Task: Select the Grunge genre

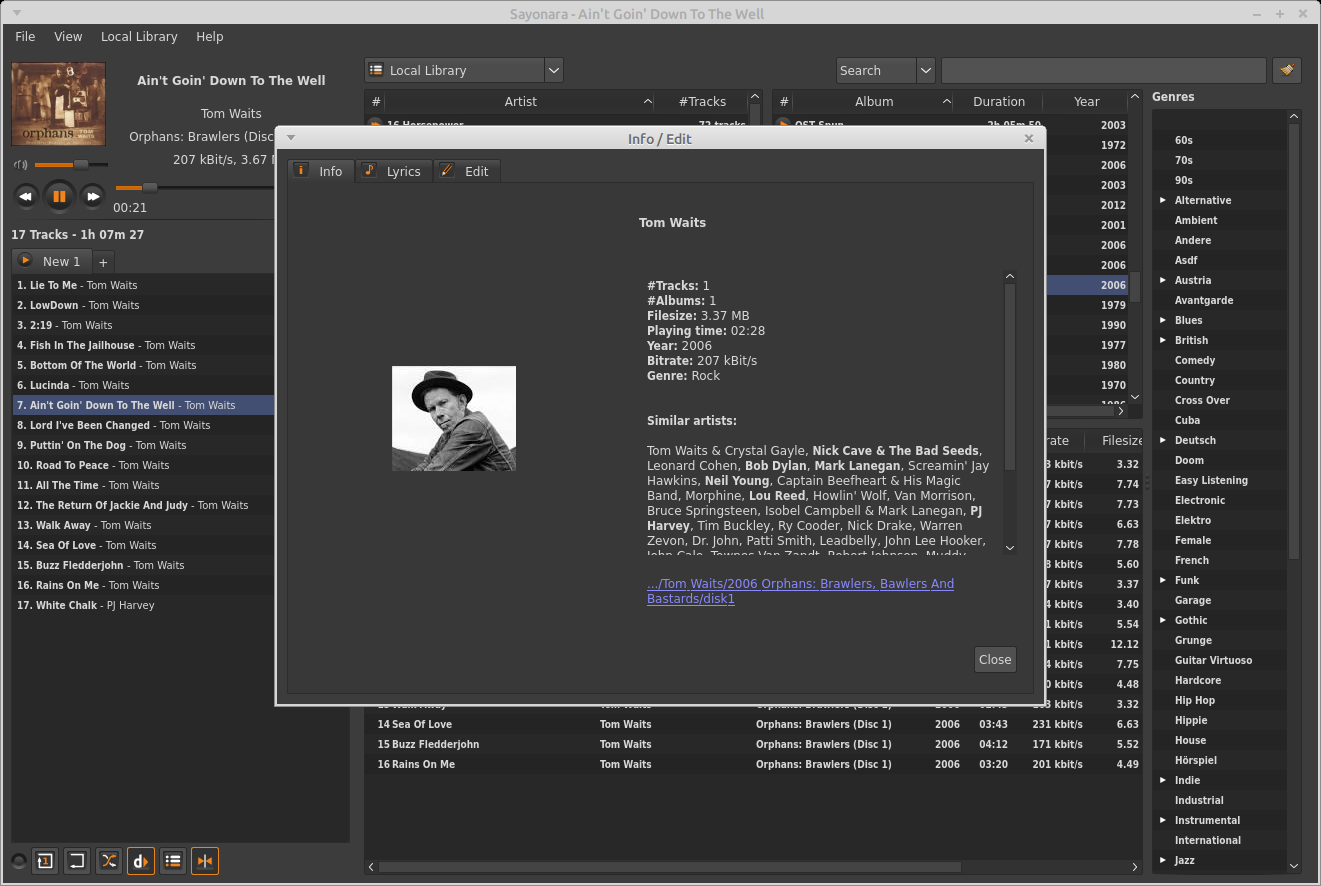Action: pos(1193,640)
